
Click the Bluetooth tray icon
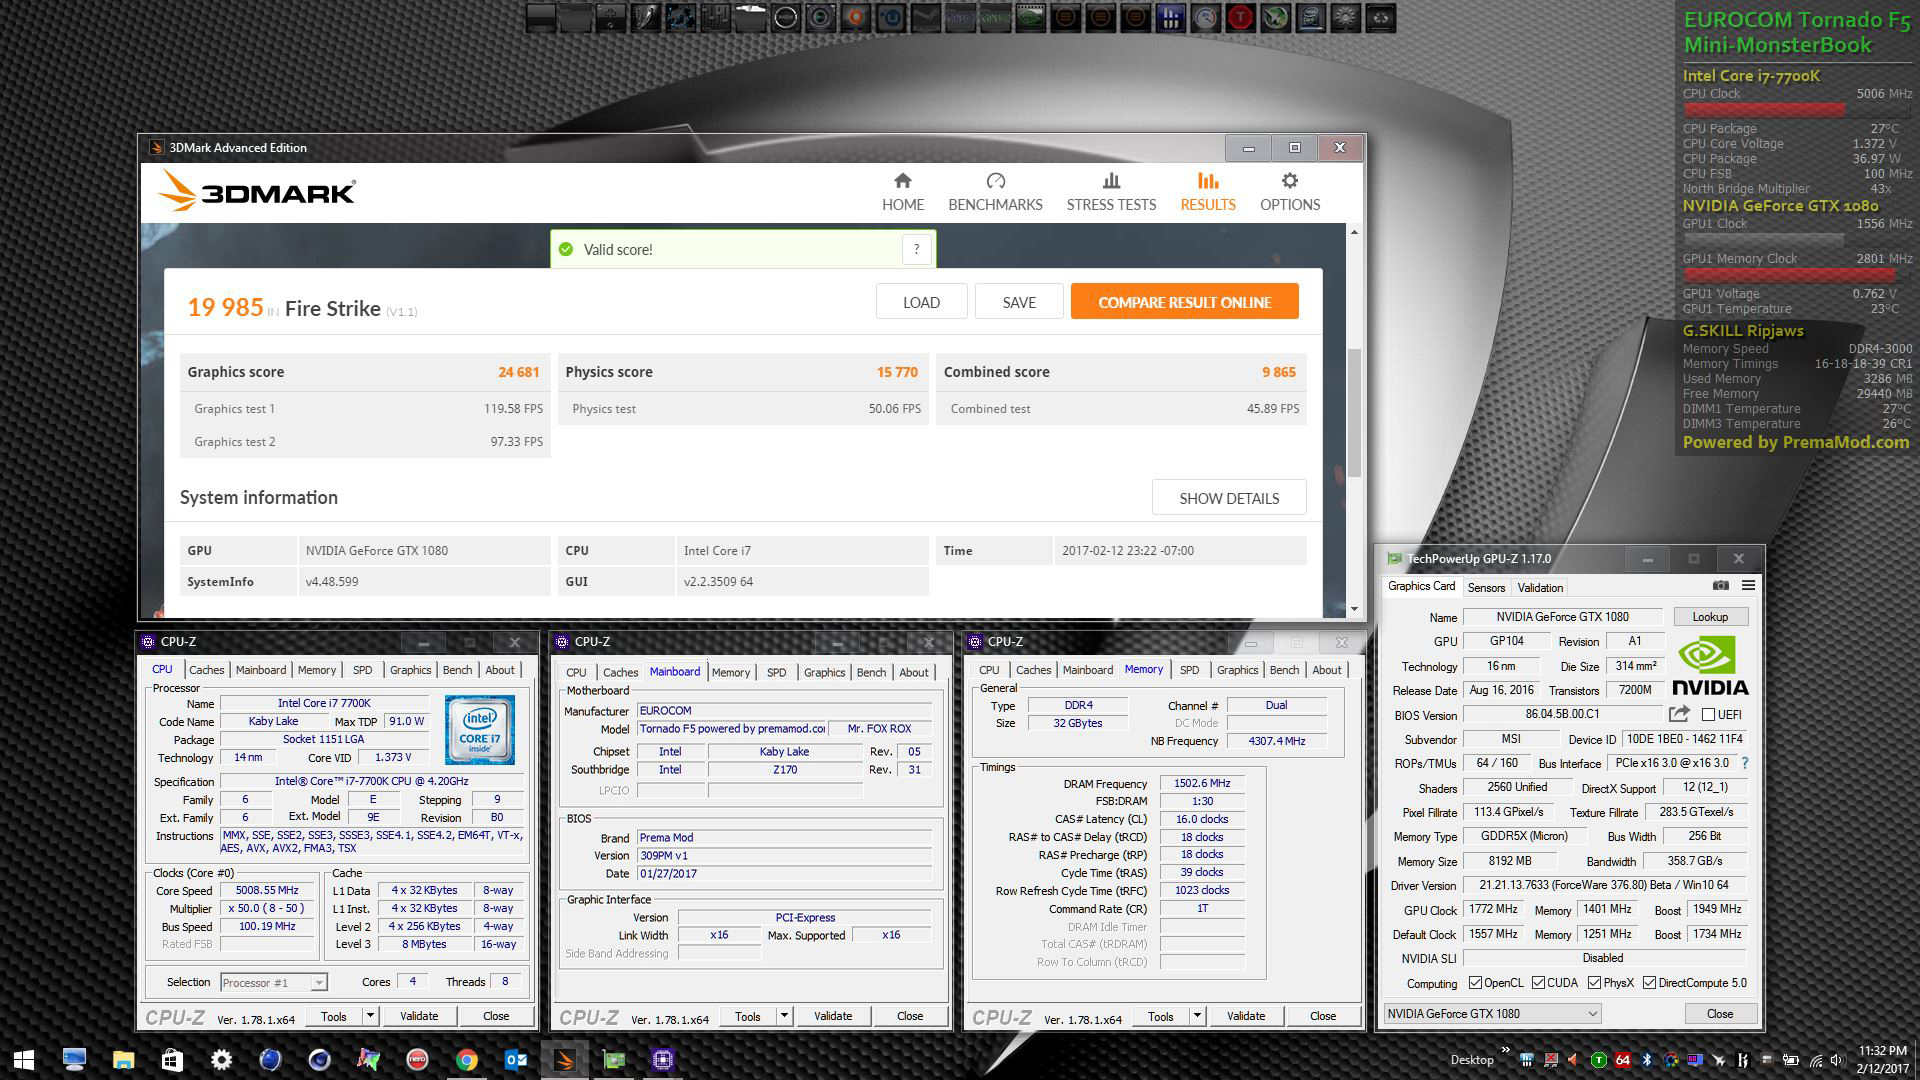tap(1647, 1060)
